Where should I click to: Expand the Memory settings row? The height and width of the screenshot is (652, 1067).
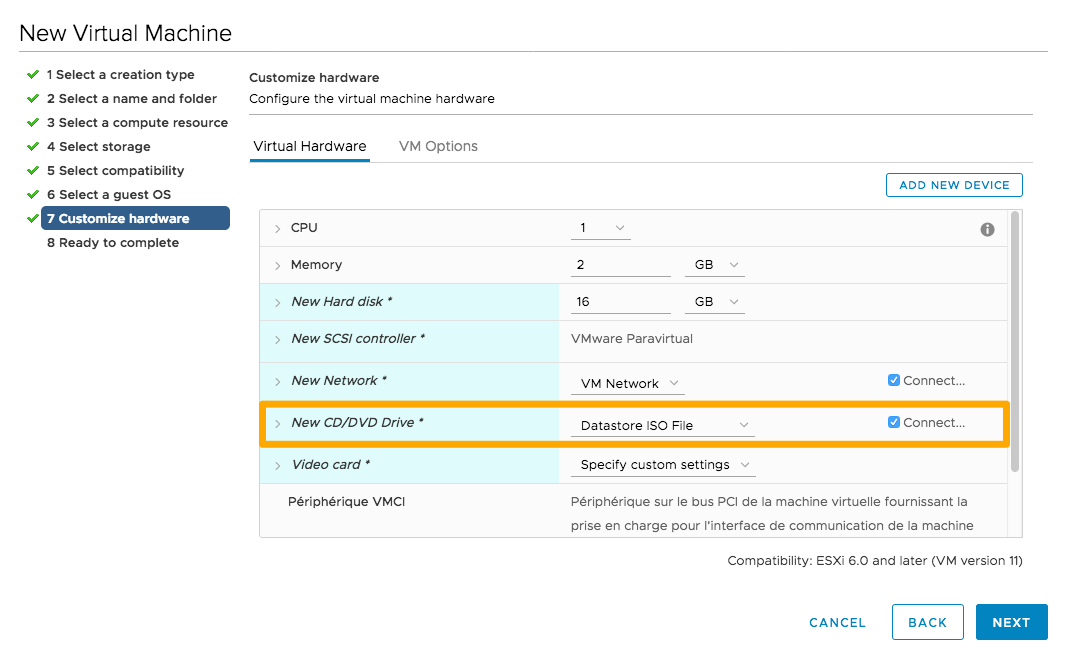coord(278,266)
